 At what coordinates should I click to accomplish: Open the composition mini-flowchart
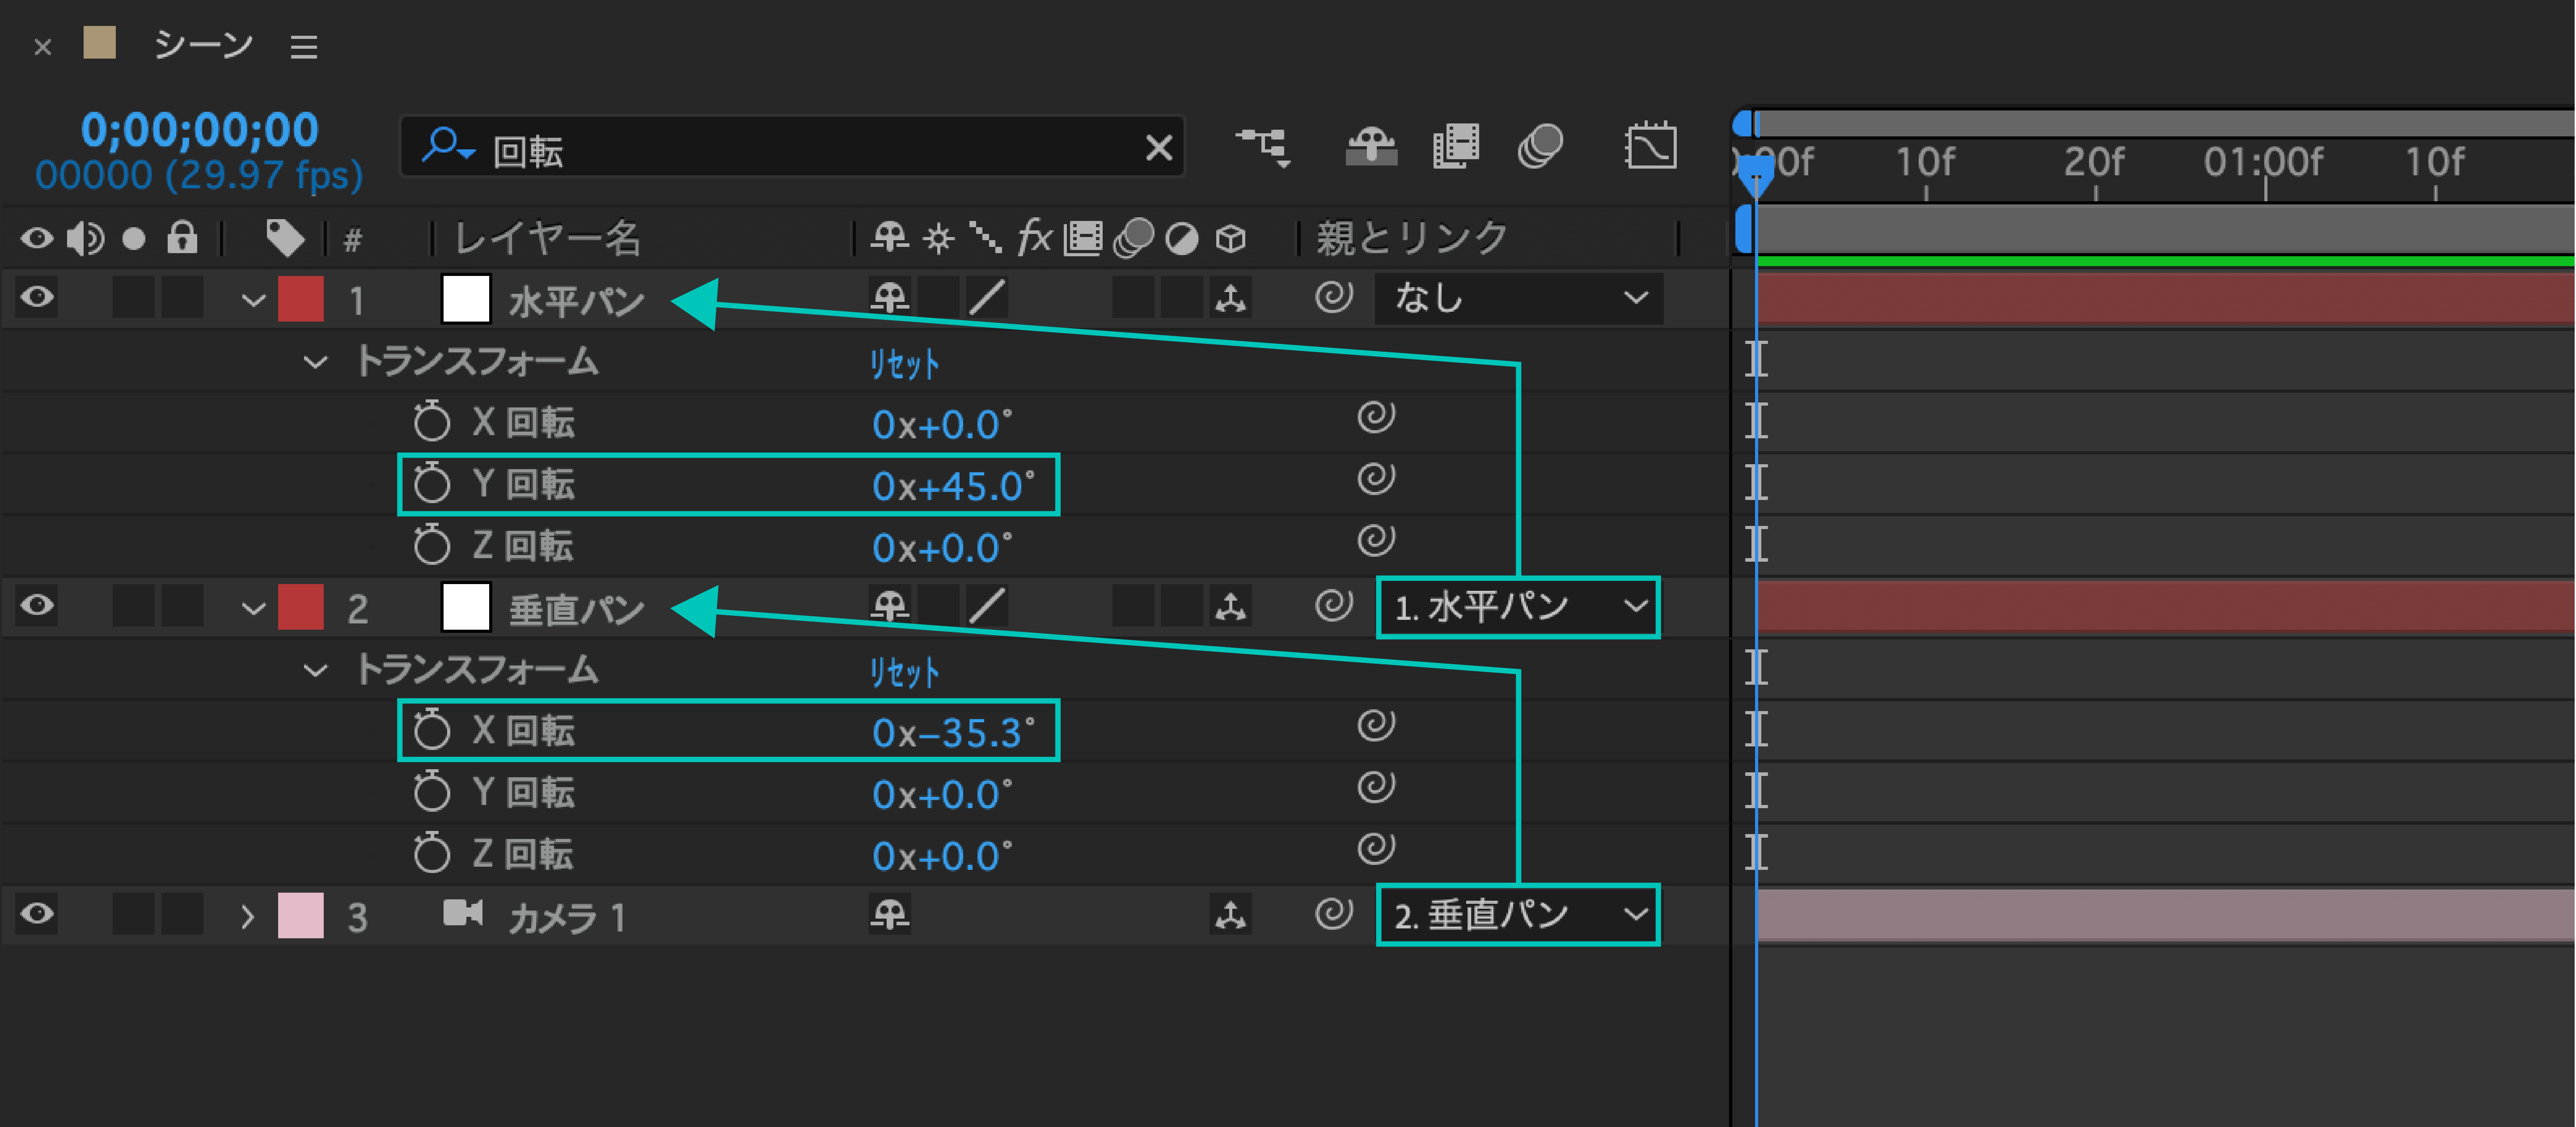point(1263,148)
